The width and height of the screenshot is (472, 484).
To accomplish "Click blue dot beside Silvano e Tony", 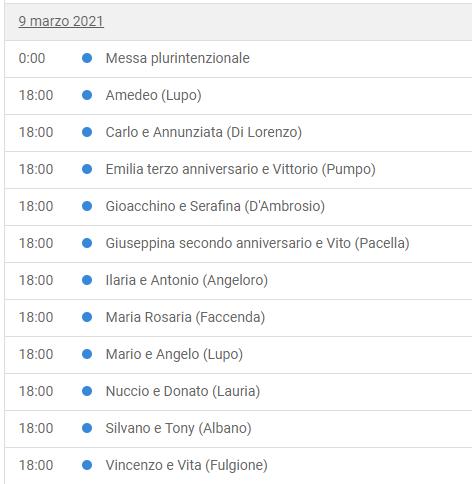I will pyautogui.click(x=87, y=428).
